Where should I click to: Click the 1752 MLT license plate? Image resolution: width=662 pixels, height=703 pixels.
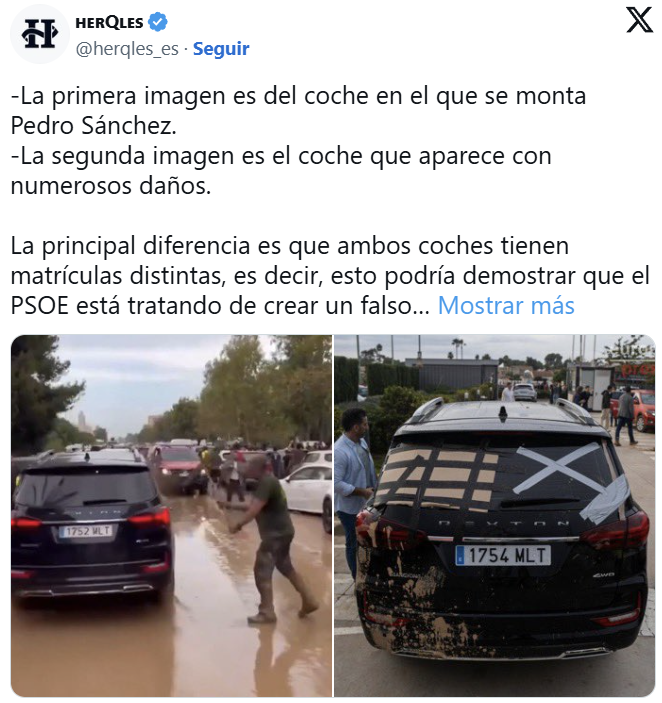(x=87, y=531)
